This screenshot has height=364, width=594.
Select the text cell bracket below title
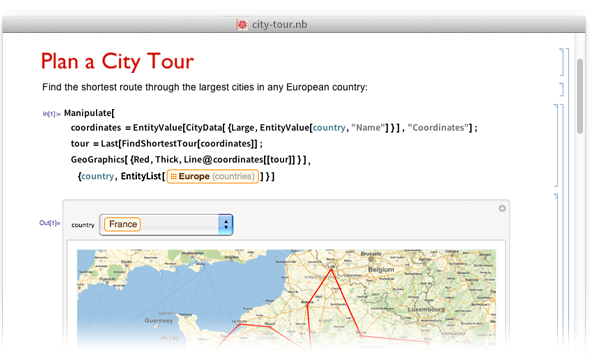(562, 89)
